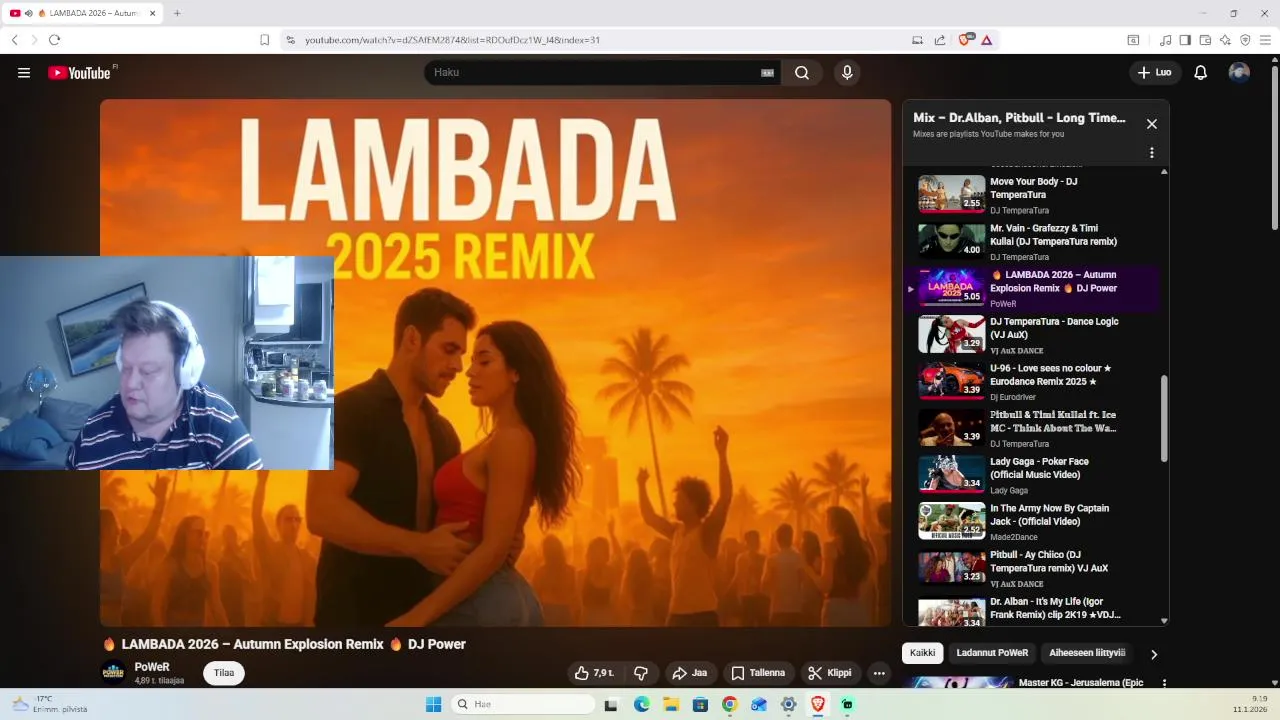Go to the YouTube home logo
1280x720 pixels.
tap(80, 73)
